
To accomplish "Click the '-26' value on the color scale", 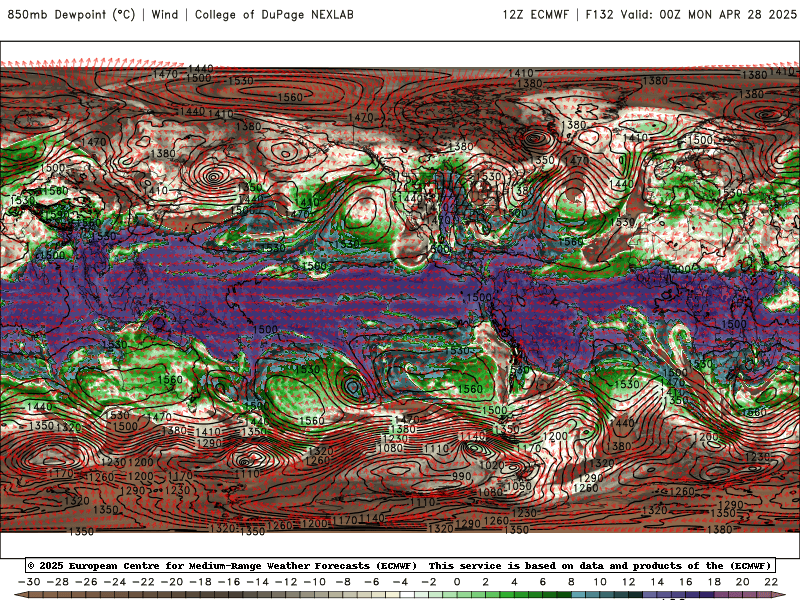I will (86, 582).
